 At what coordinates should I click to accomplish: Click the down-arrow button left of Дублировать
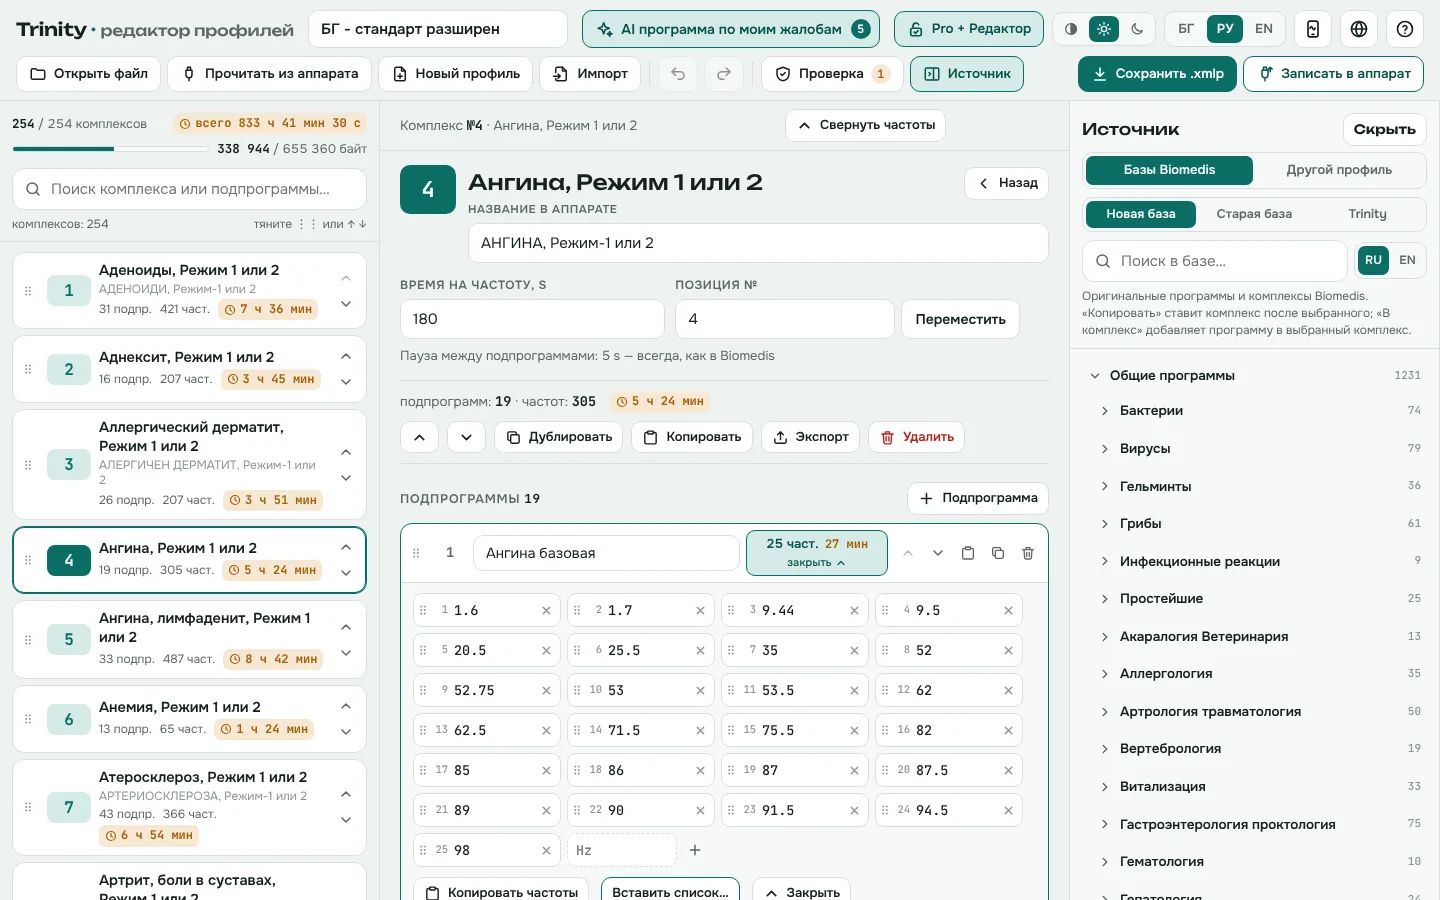467,437
